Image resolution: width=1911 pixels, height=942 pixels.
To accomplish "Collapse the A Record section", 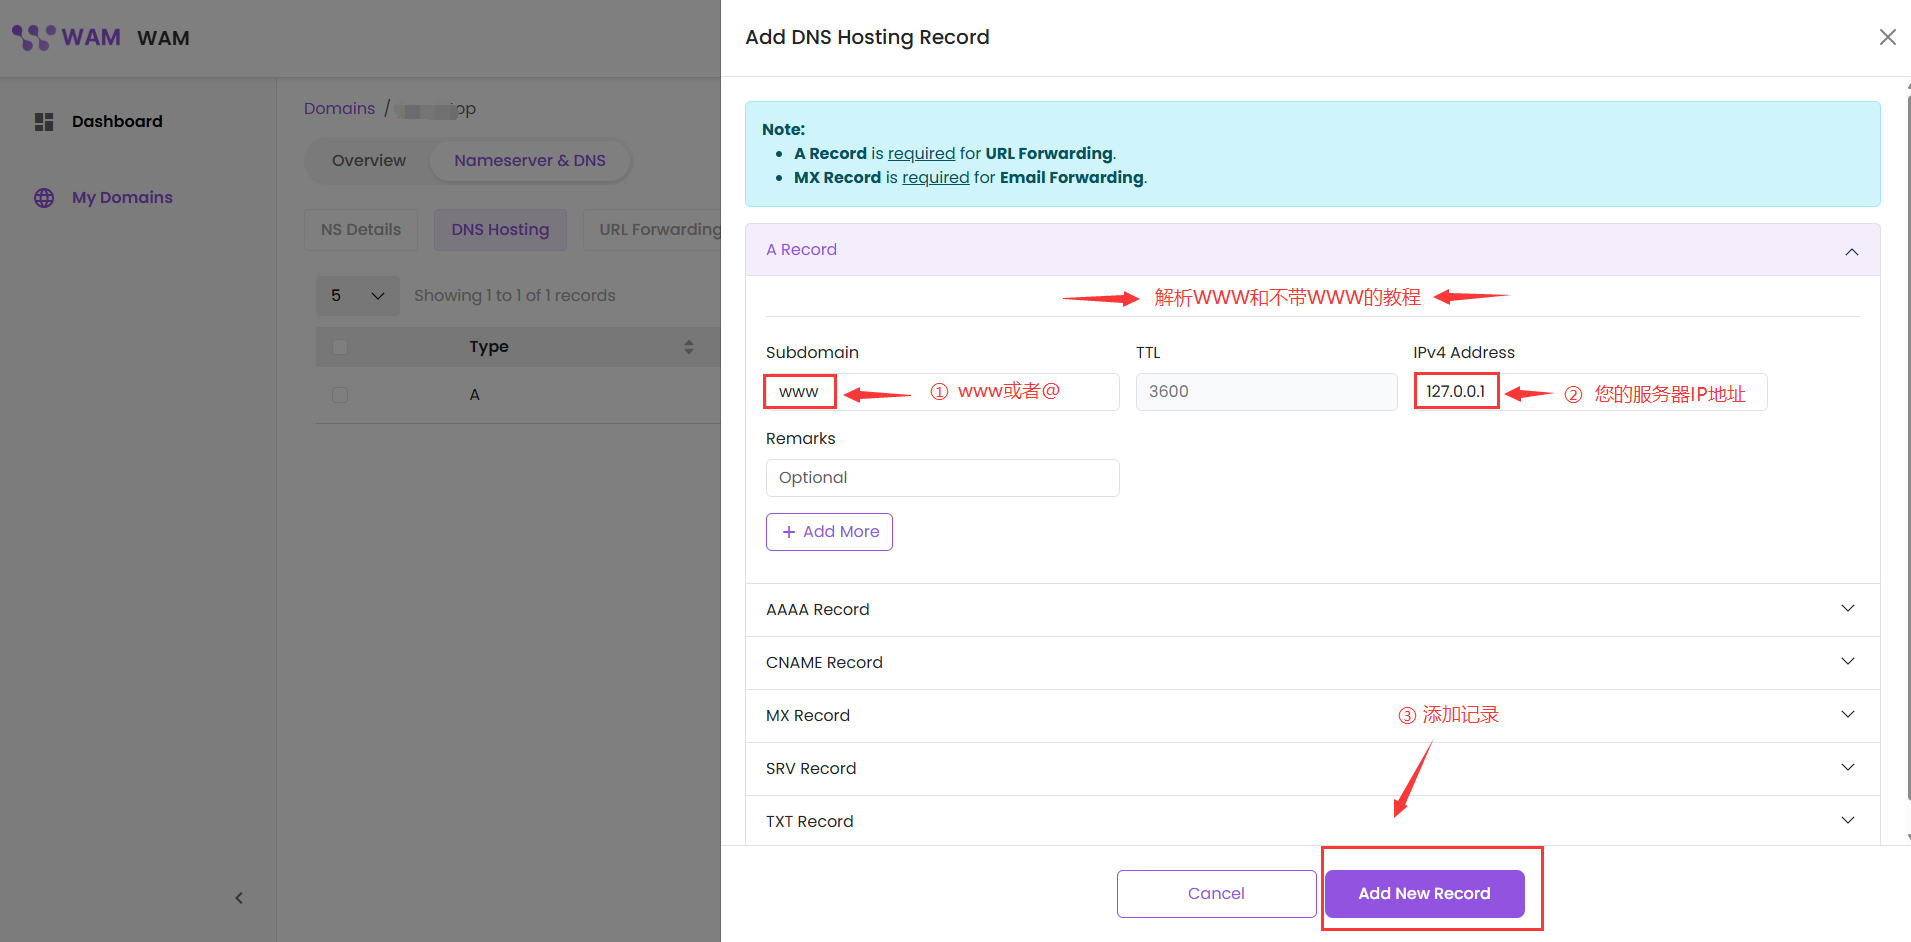I will tap(1851, 251).
